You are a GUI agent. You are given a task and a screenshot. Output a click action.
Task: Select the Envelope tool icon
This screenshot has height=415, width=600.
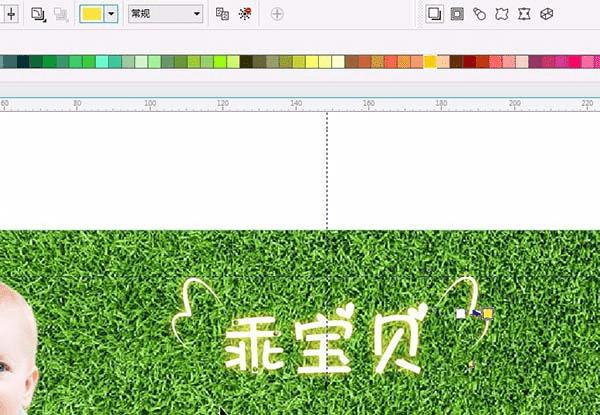(524, 14)
